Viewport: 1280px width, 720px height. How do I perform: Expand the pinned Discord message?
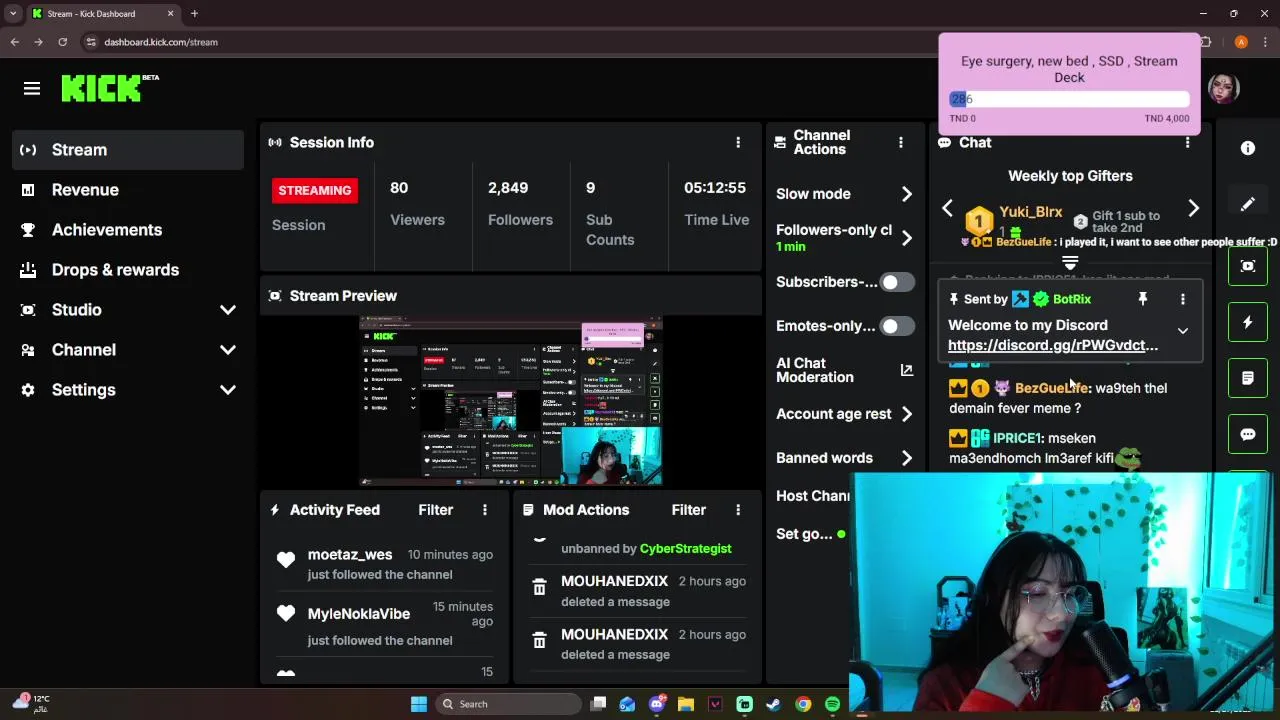(1182, 331)
